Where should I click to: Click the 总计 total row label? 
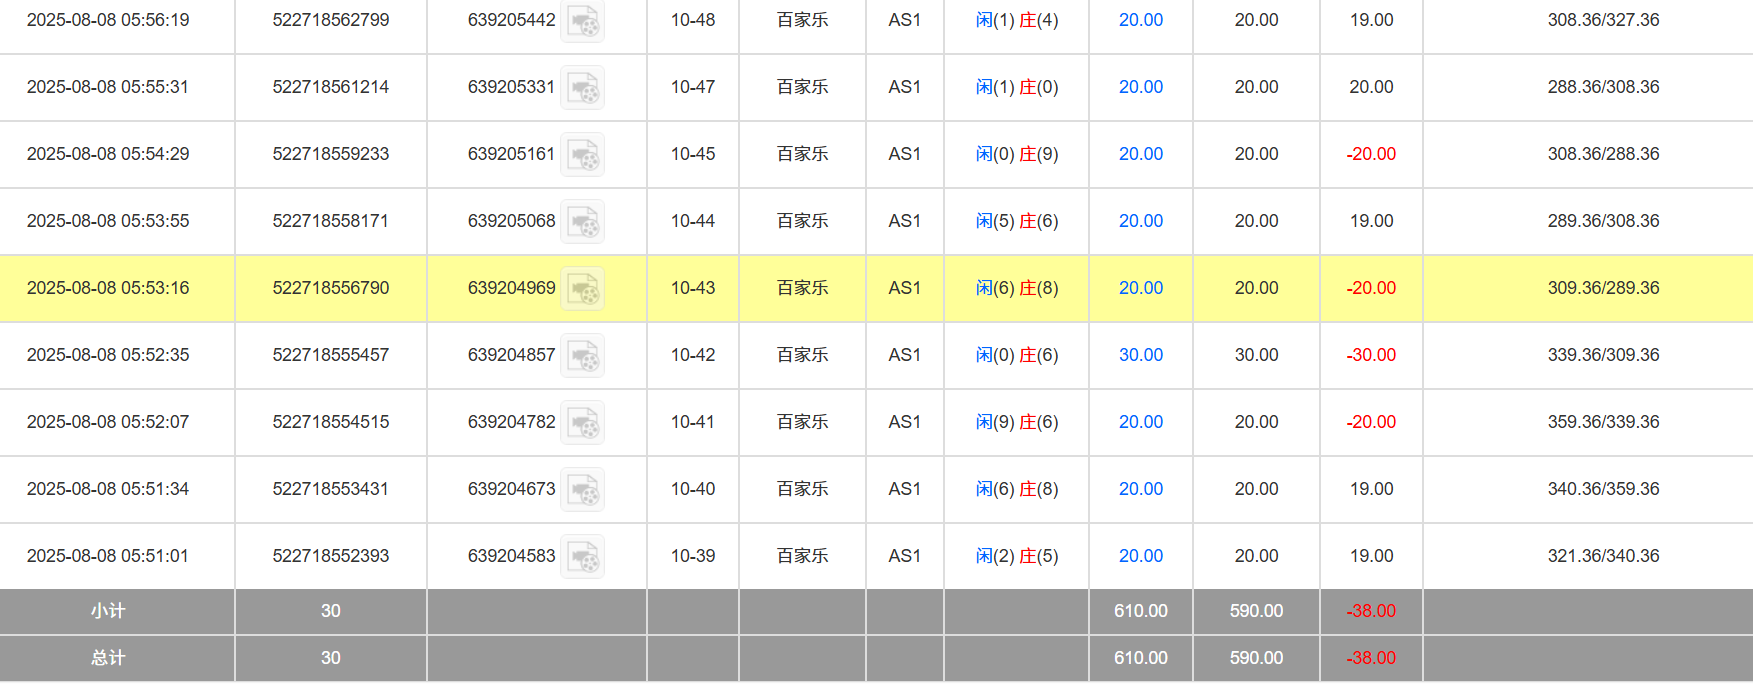(x=108, y=658)
